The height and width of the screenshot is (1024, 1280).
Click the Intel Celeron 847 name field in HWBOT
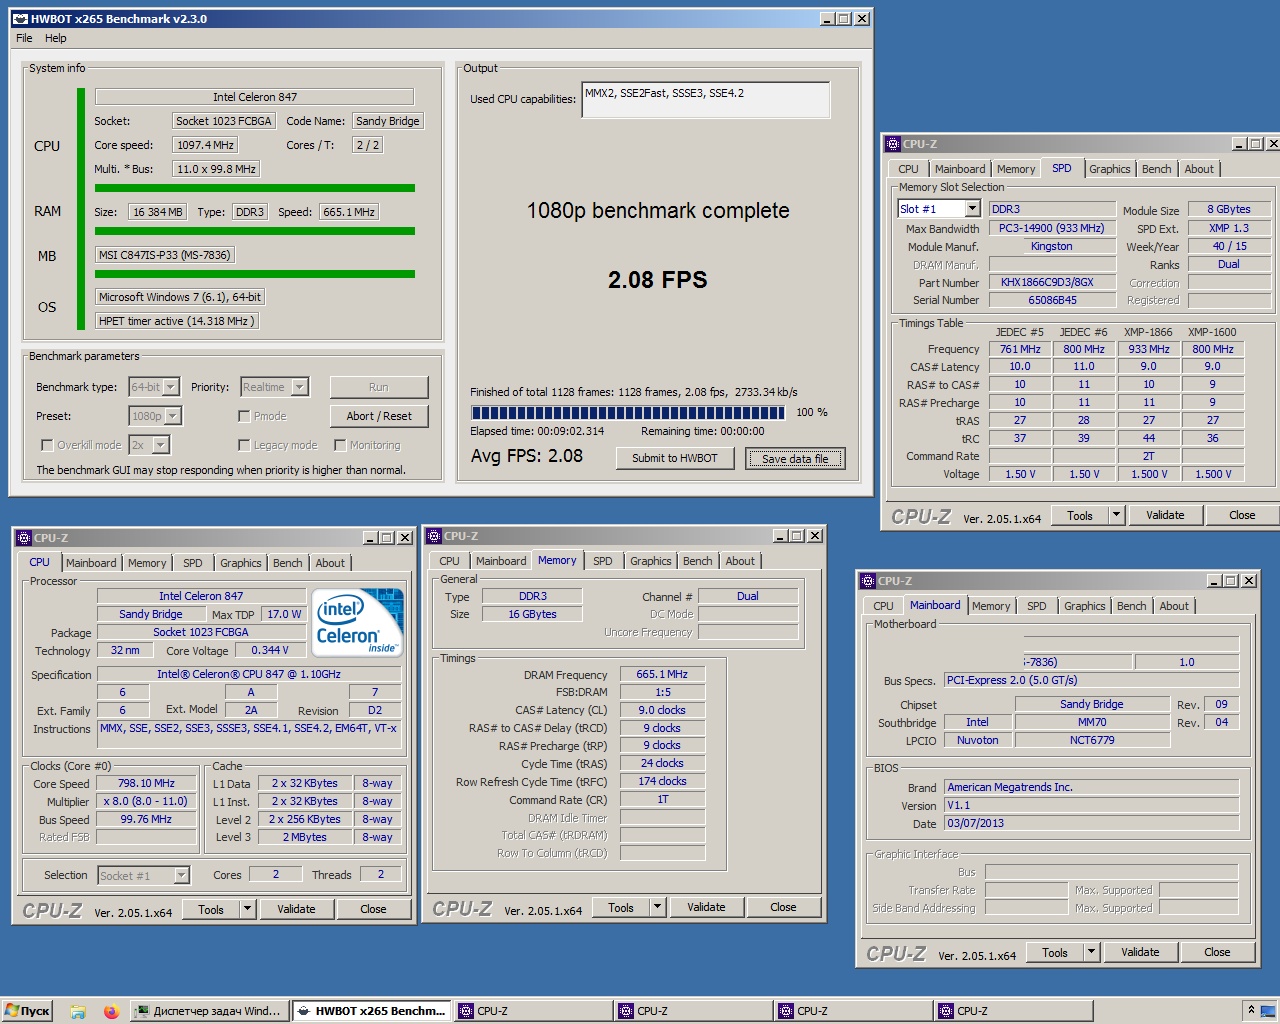254,97
